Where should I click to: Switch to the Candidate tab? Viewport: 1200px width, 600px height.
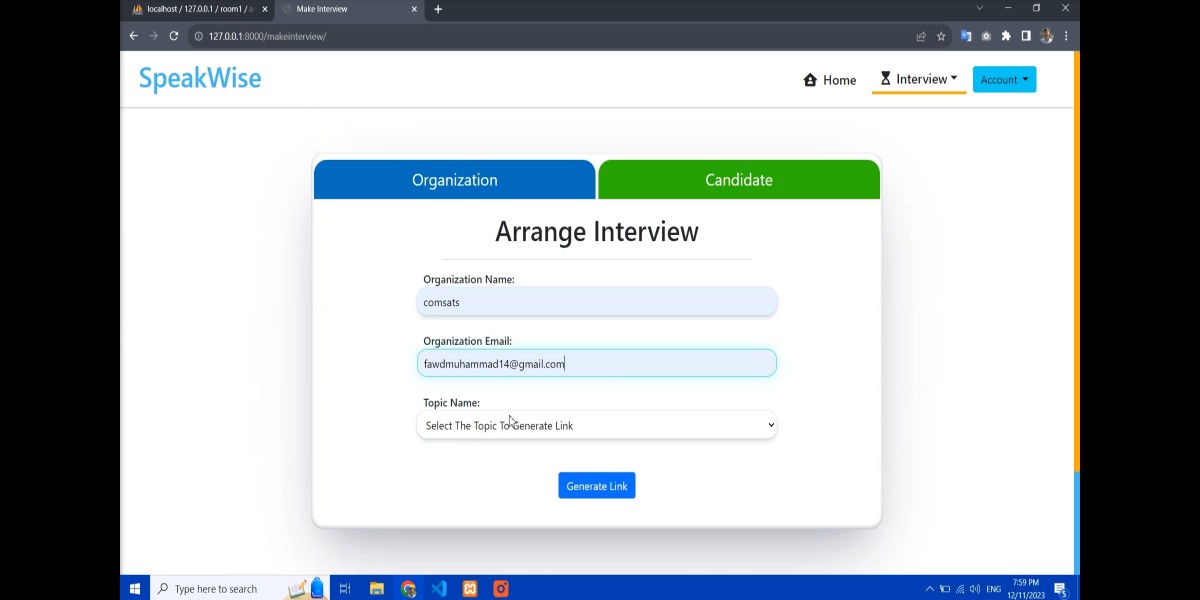click(x=739, y=179)
